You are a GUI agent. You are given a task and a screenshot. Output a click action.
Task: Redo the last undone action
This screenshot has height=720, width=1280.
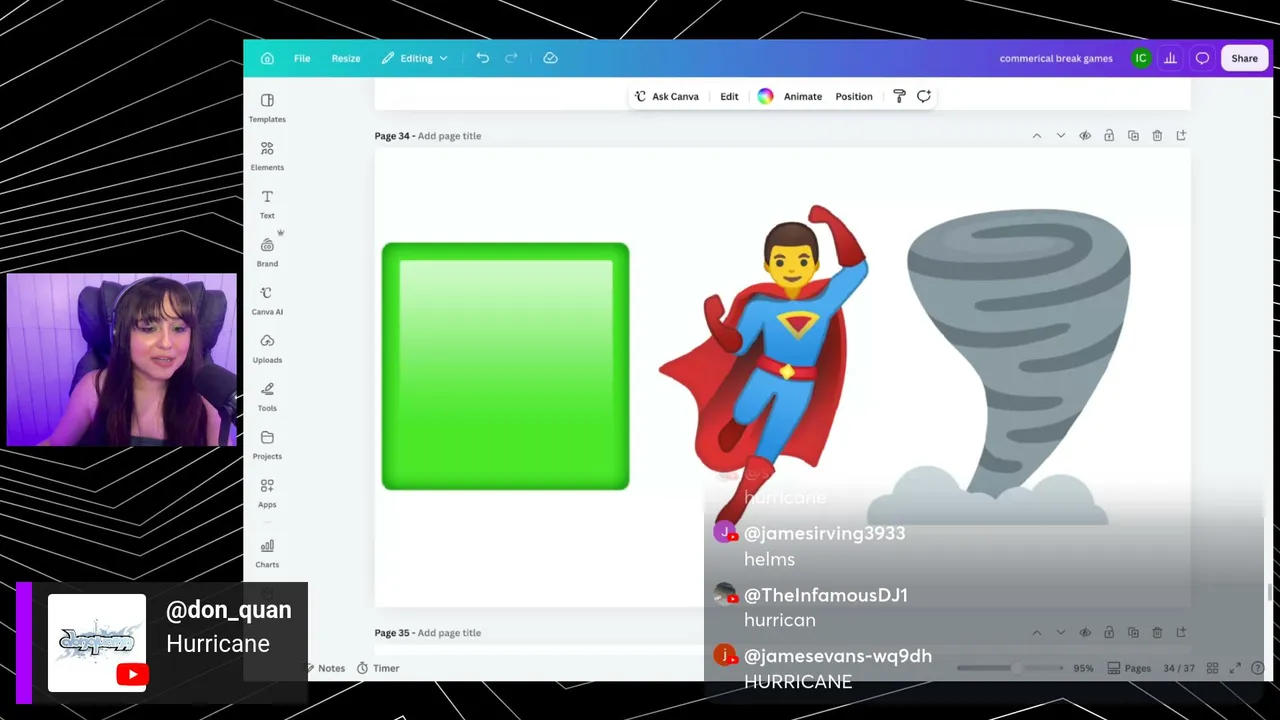coord(511,58)
